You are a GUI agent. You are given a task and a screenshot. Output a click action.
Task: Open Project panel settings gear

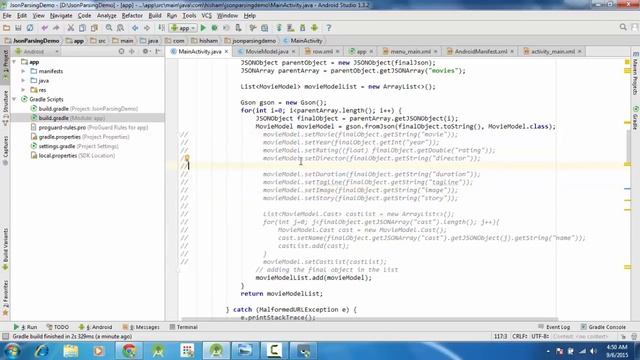coord(145,51)
